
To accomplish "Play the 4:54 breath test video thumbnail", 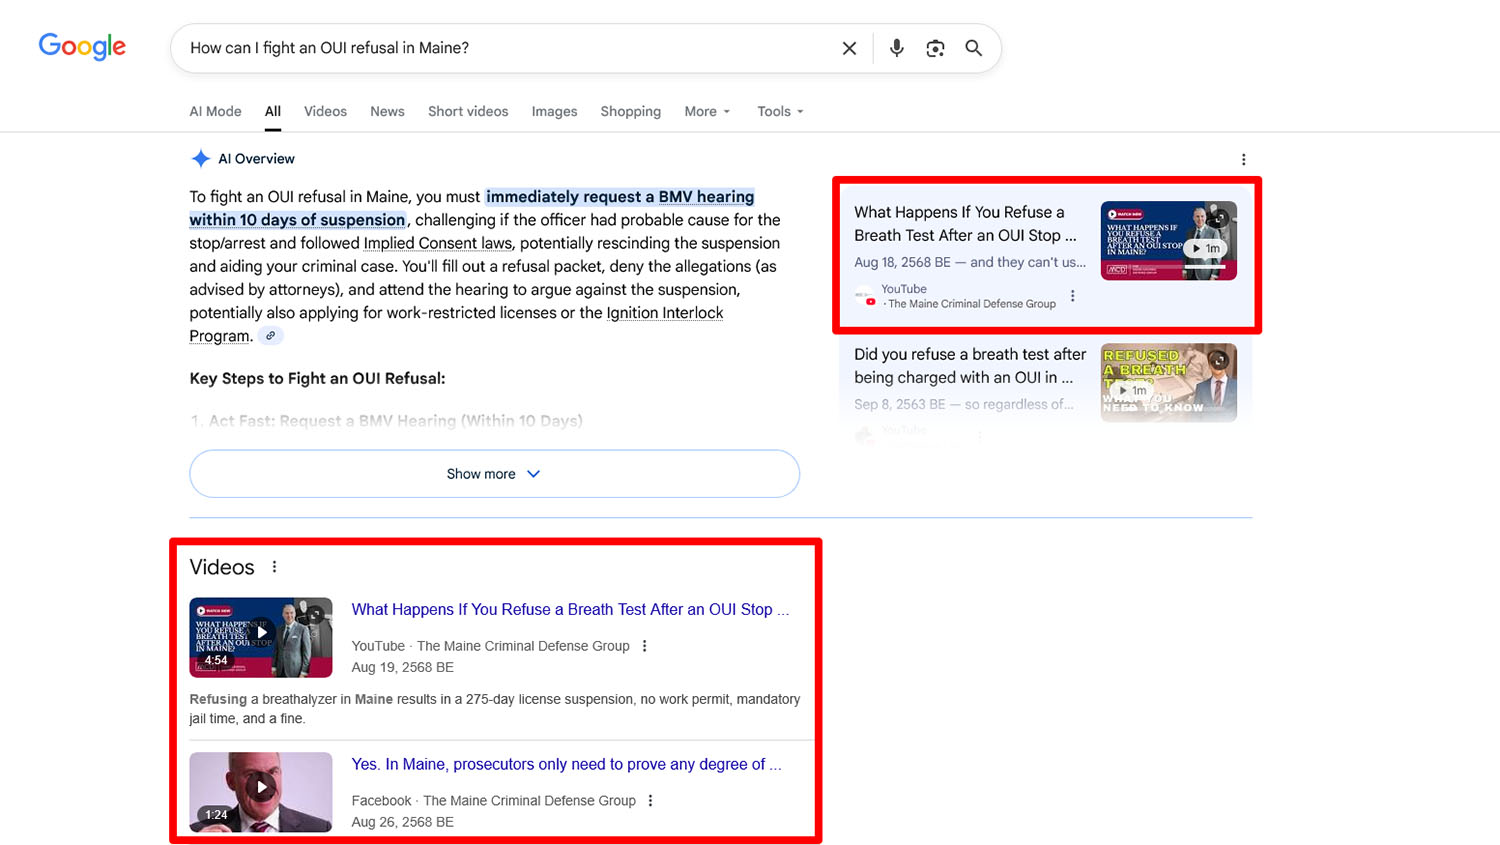I will click(261, 637).
